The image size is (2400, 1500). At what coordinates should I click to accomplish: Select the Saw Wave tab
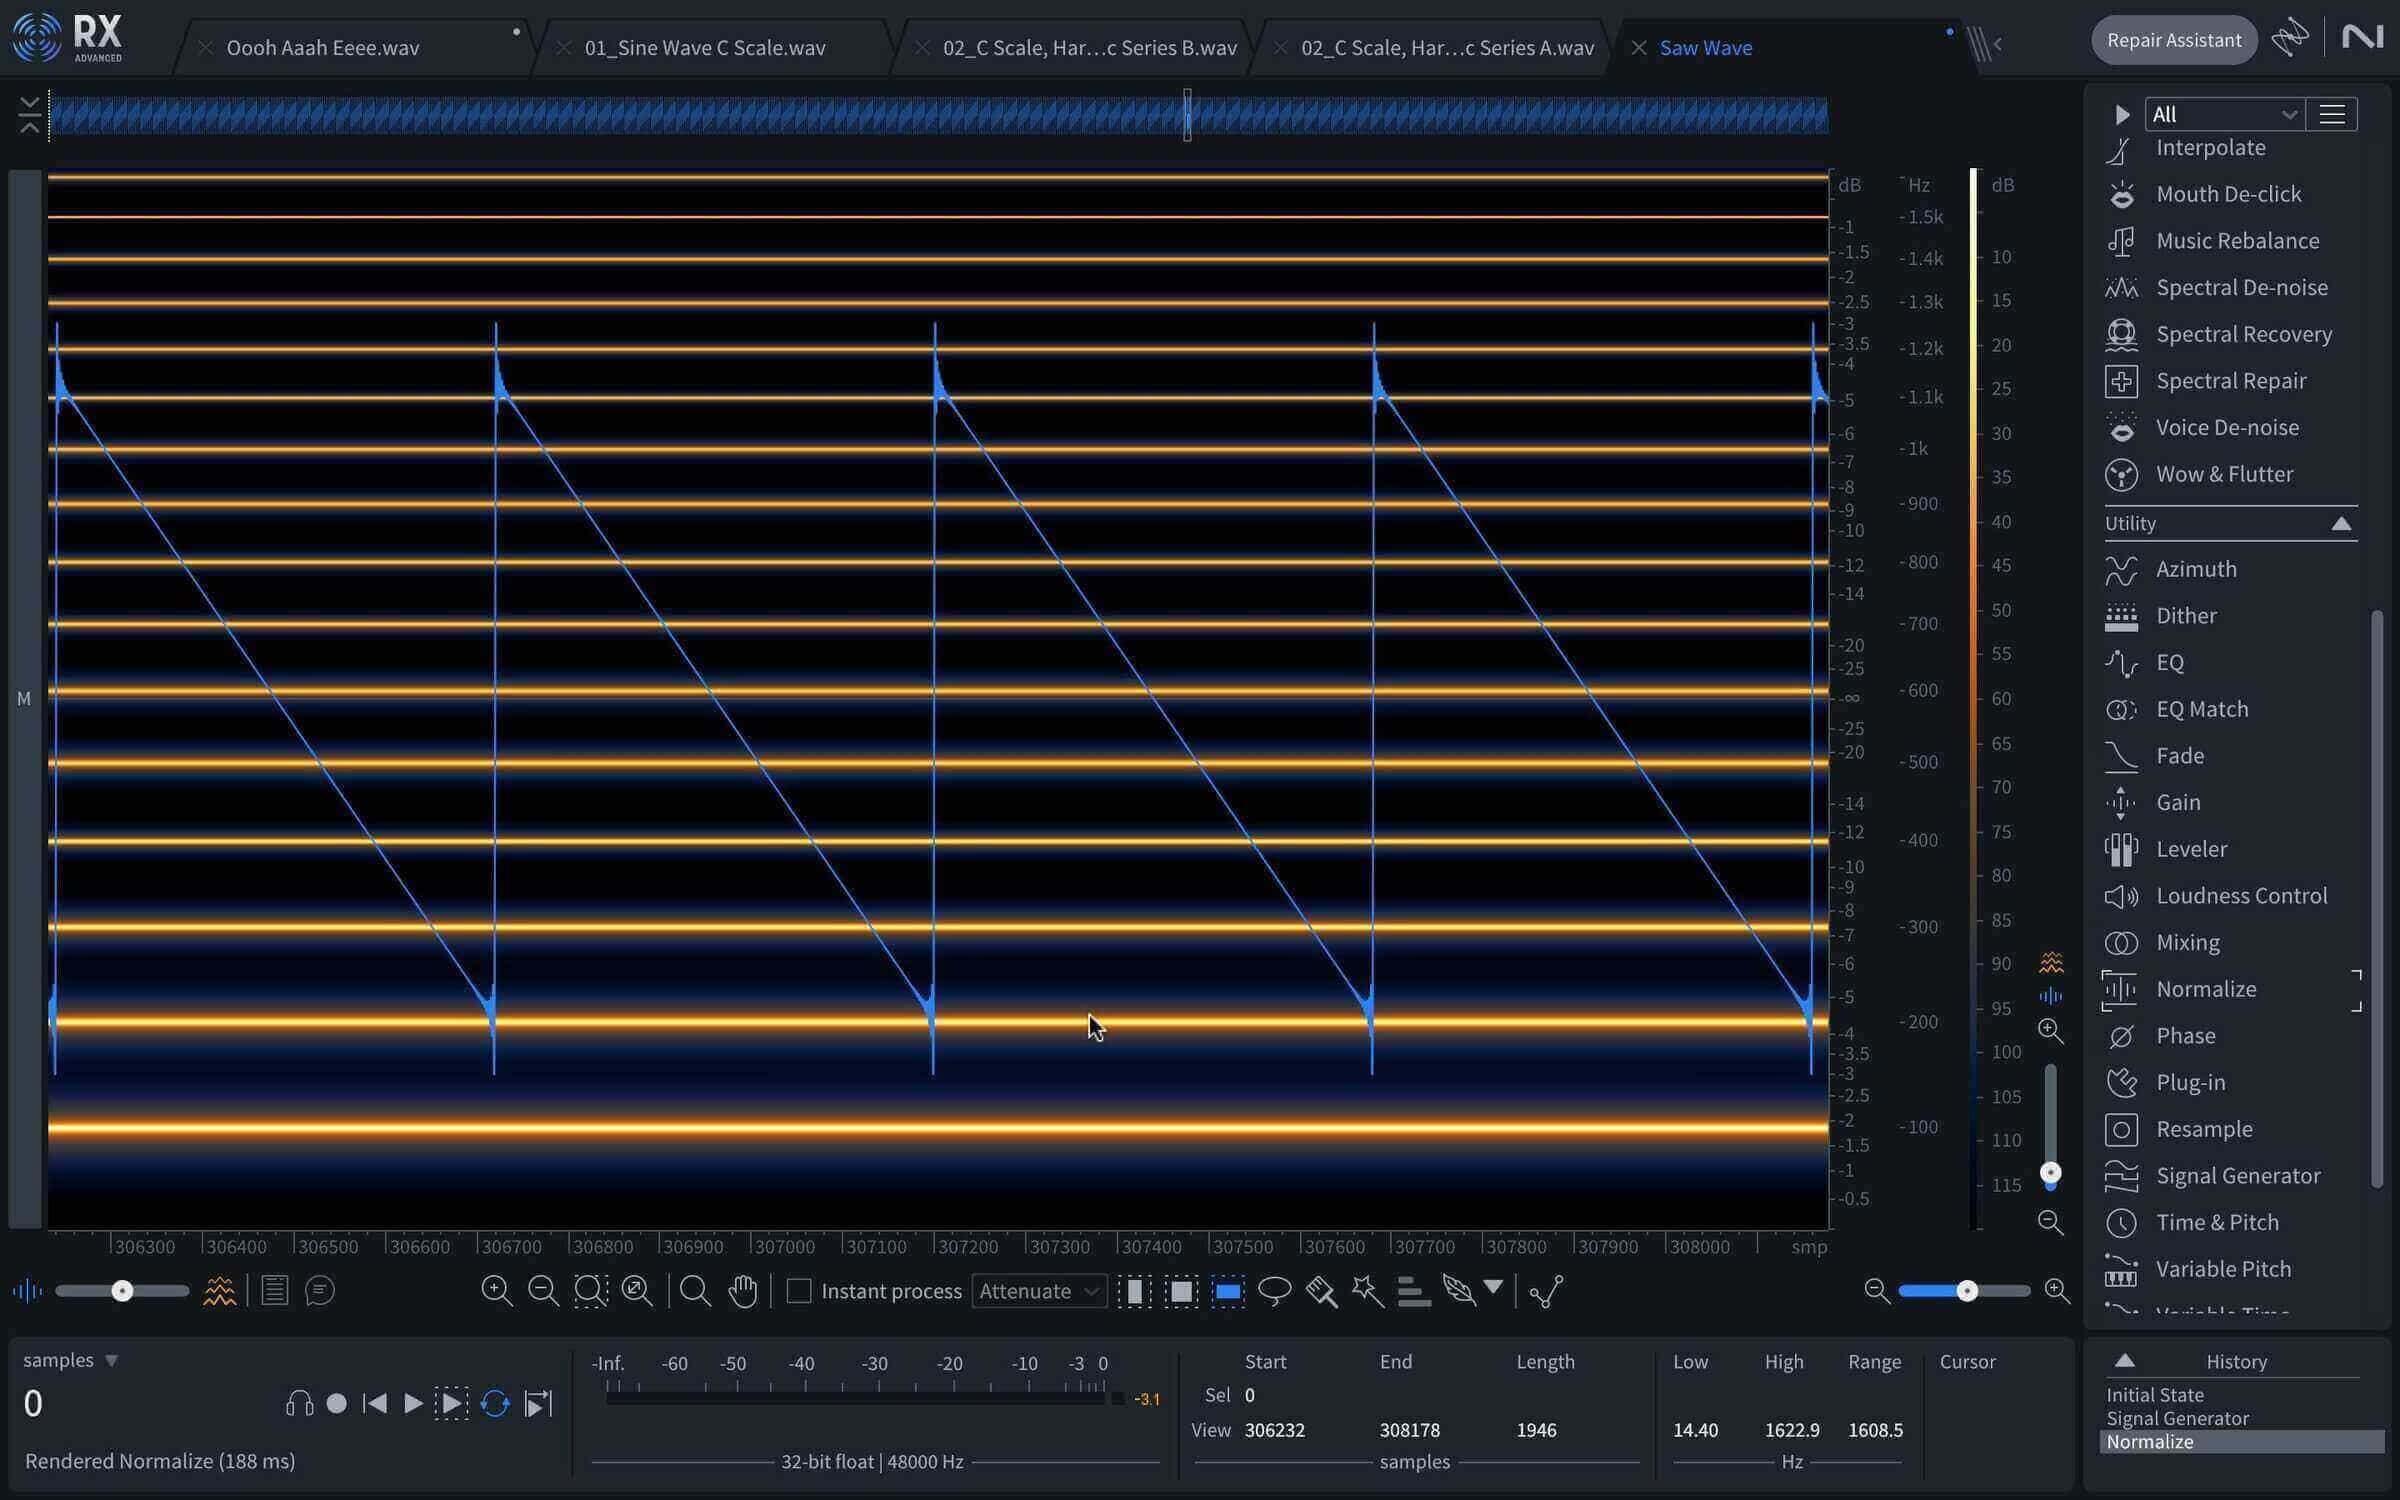point(1705,48)
